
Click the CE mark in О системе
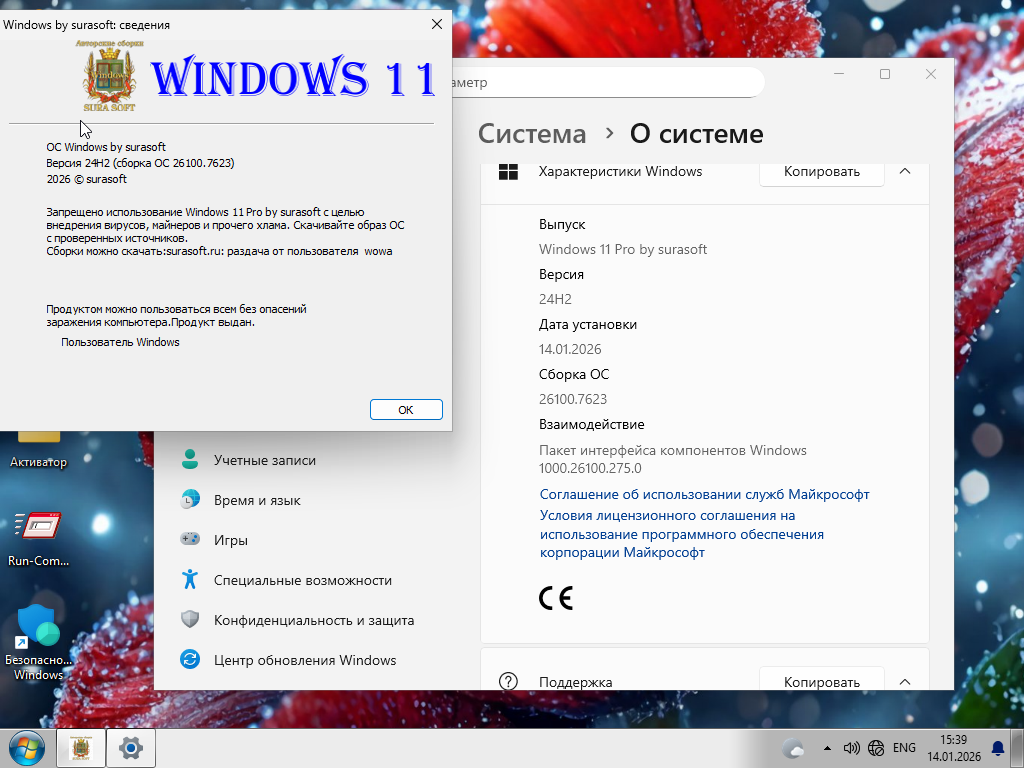[556, 598]
